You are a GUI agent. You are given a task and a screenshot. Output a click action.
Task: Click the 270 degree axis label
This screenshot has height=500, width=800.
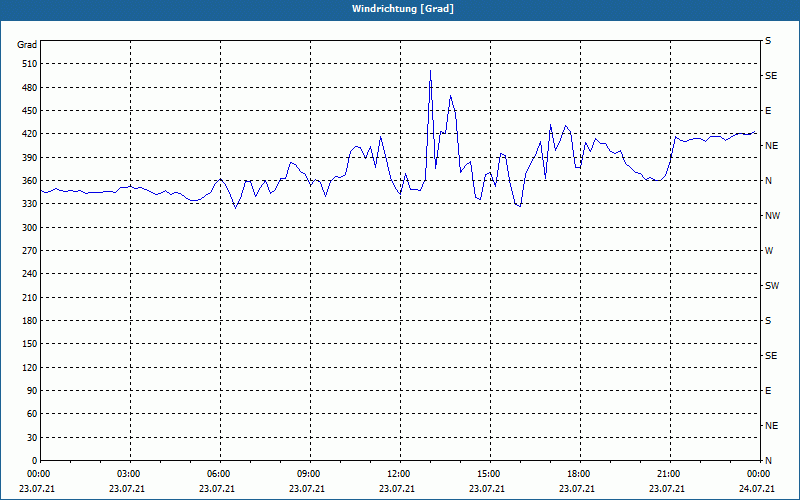pos(30,251)
